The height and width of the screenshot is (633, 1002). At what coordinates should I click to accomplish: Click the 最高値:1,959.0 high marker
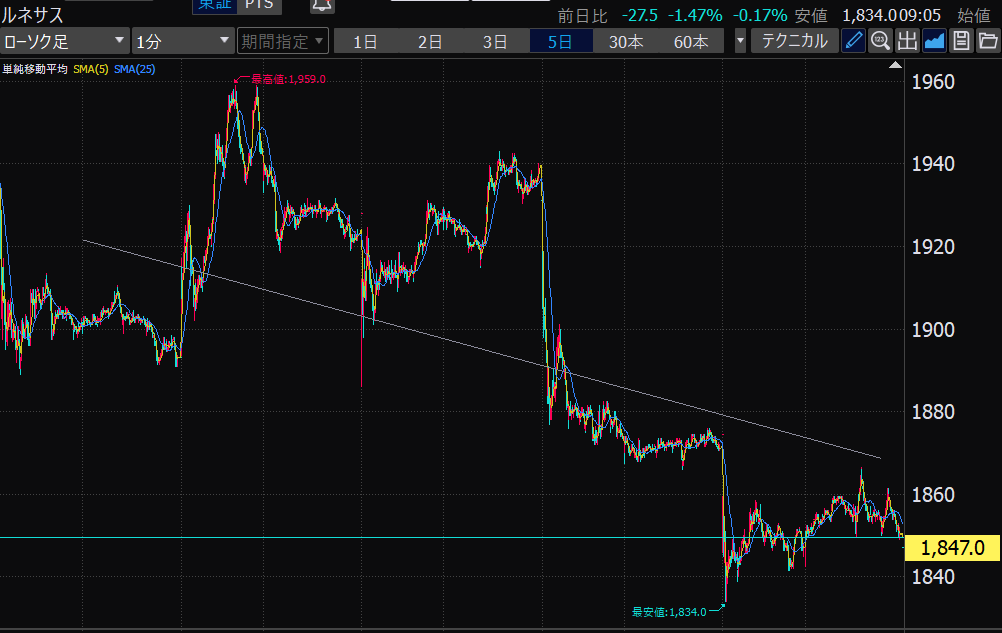[288, 79]
